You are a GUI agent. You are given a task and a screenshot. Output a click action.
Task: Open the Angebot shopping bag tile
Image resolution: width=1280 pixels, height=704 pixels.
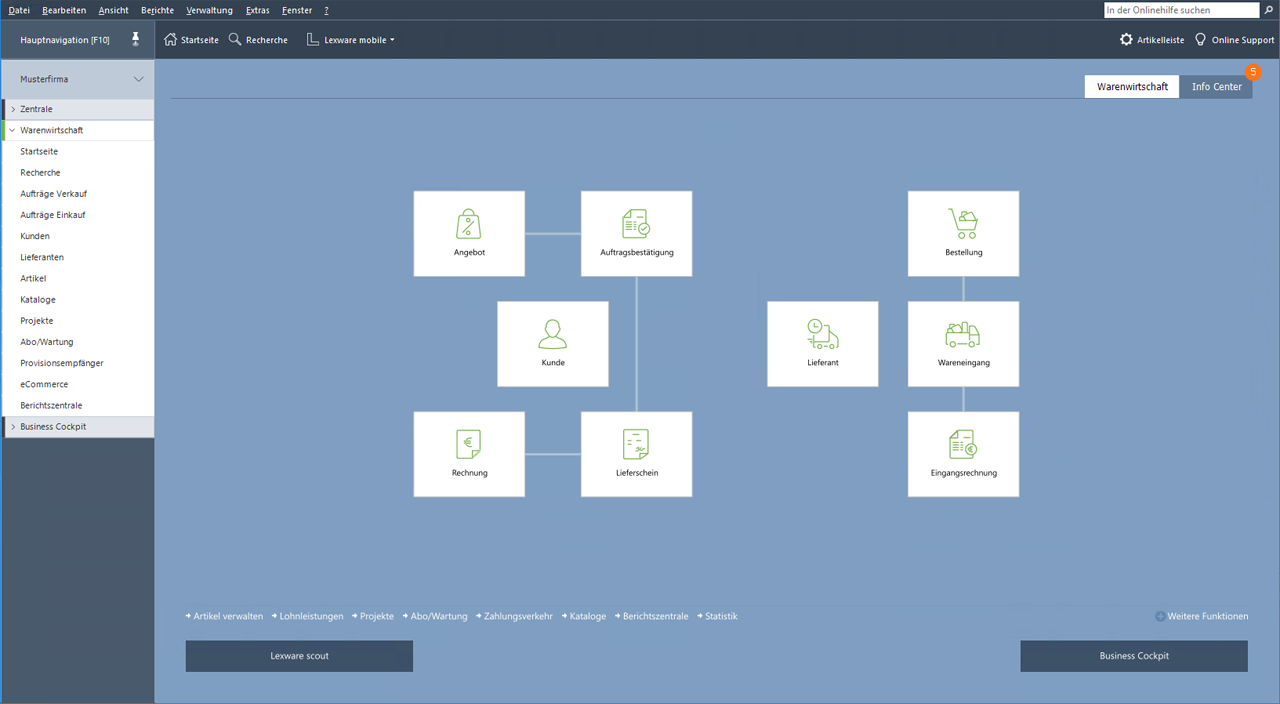469,225
